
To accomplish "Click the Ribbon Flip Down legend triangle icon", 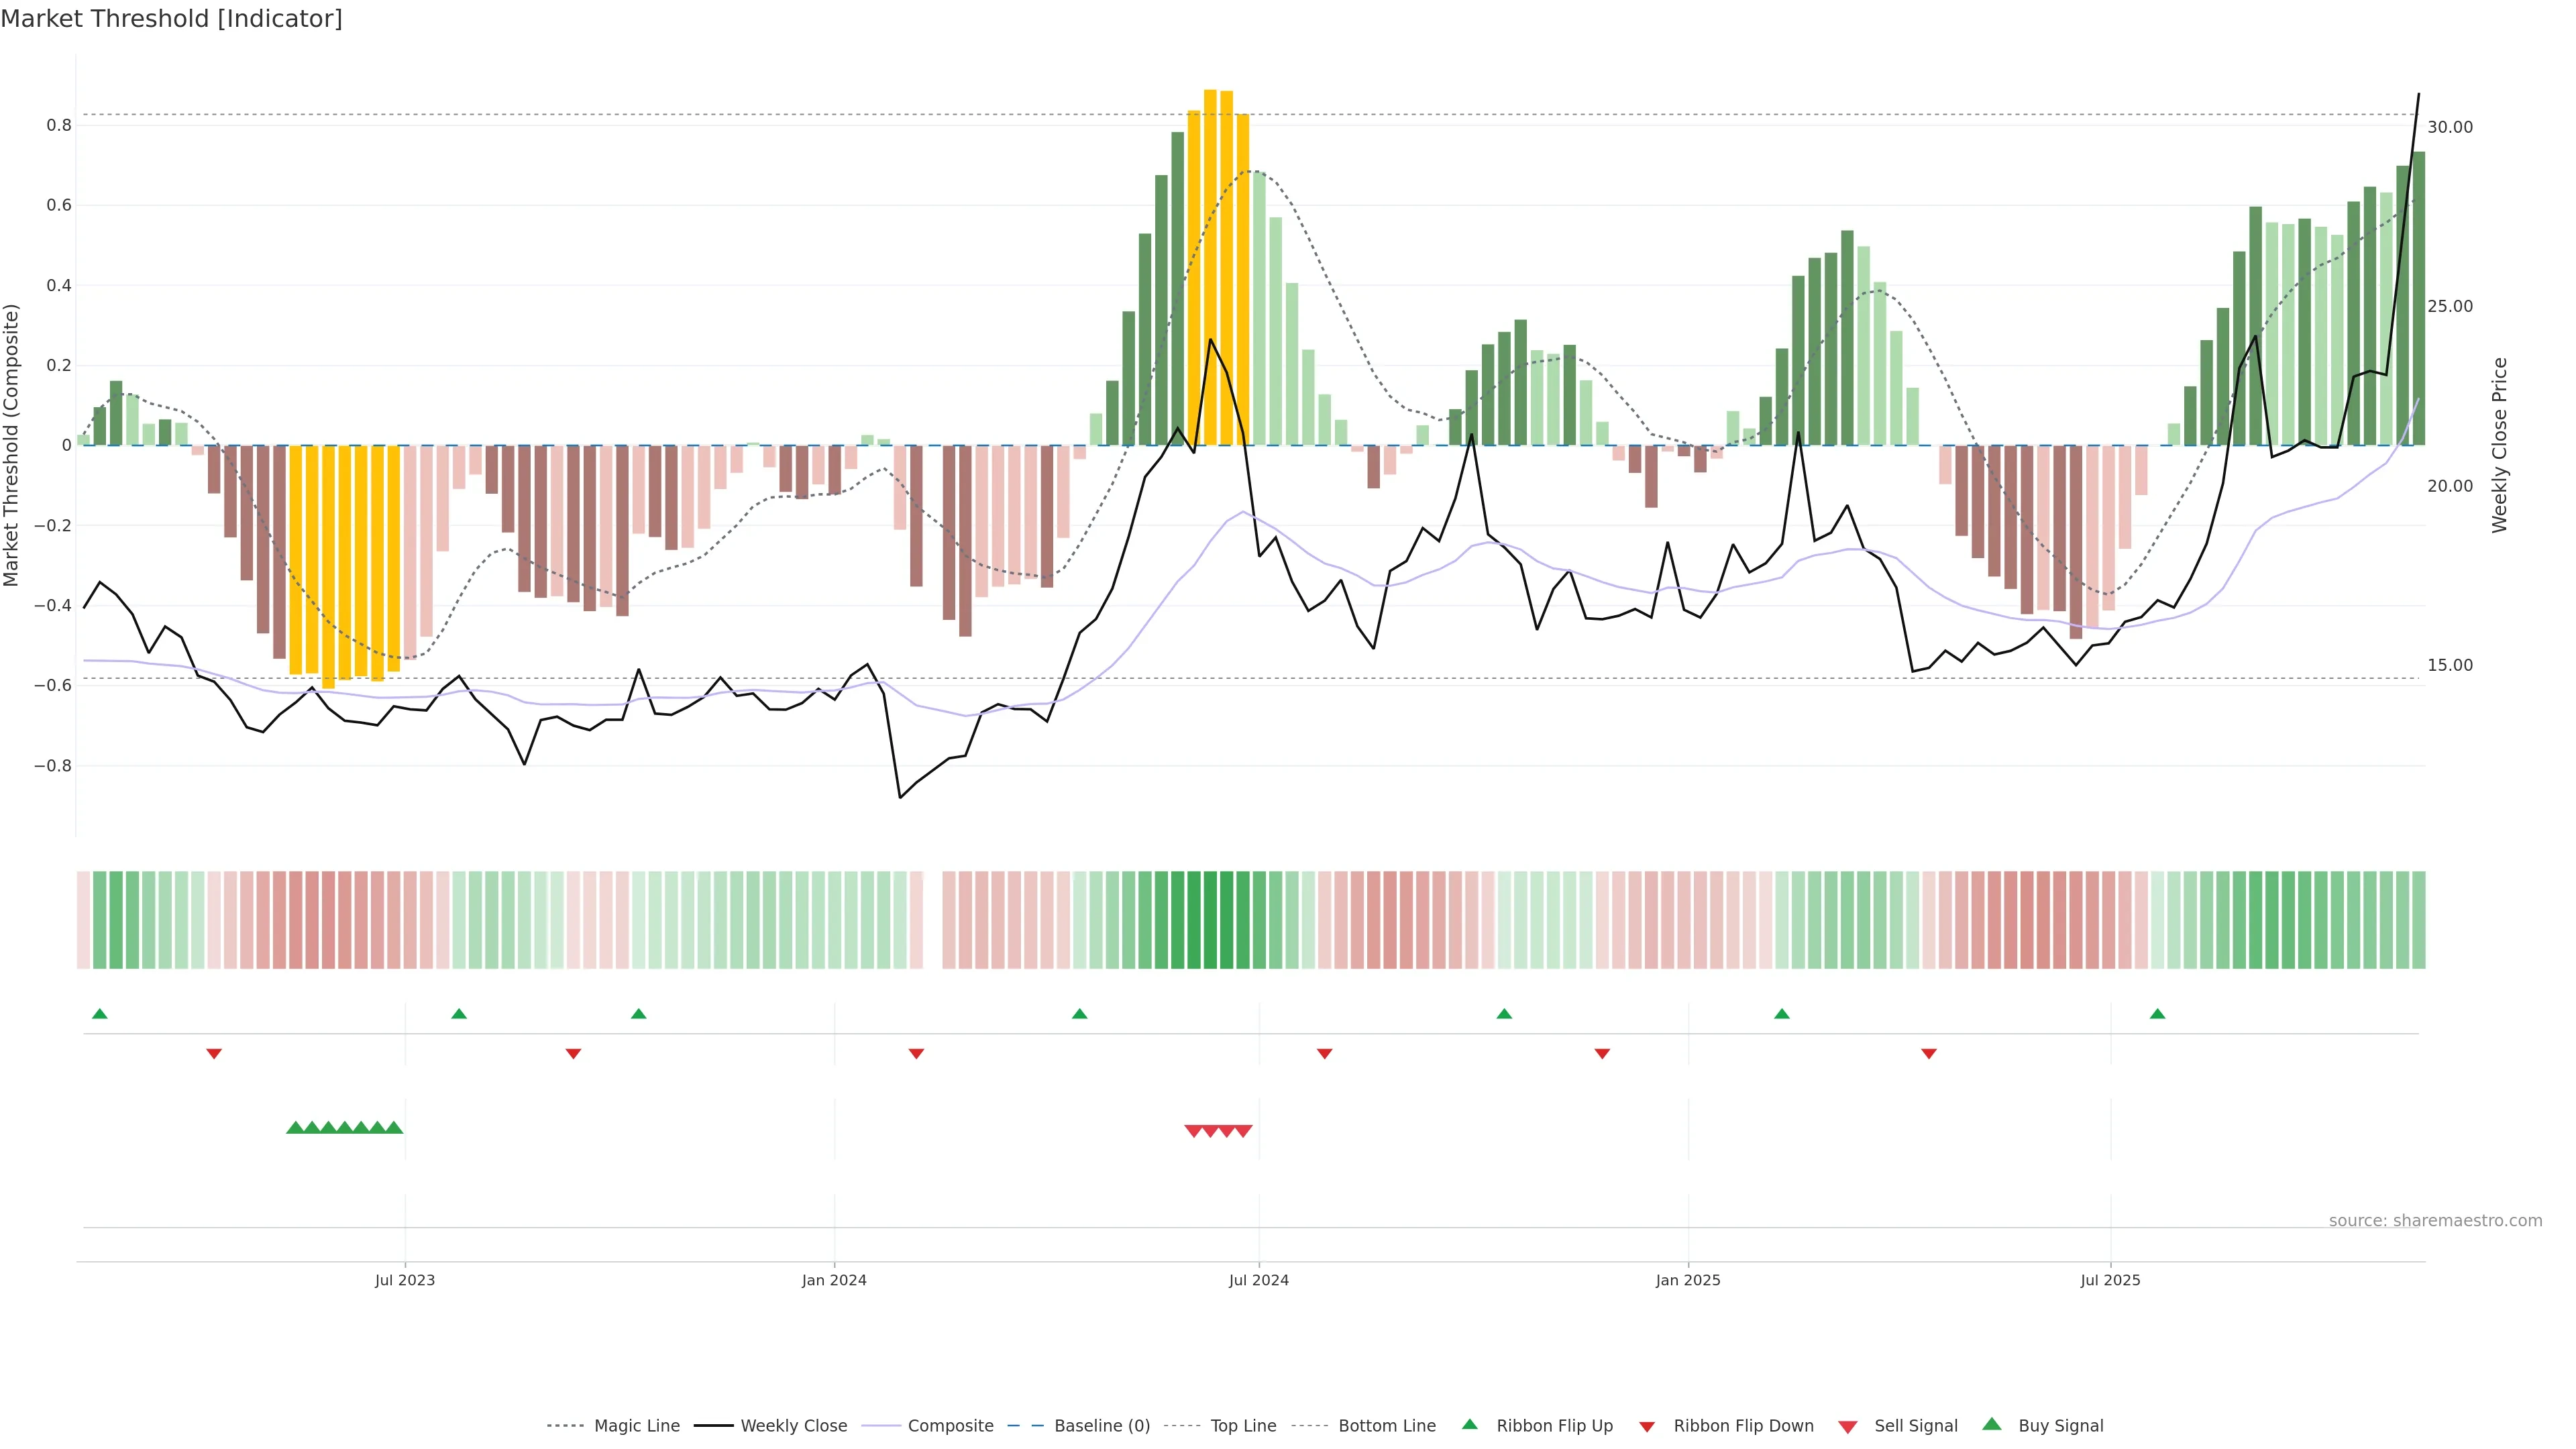I will coord(1647,1426).
